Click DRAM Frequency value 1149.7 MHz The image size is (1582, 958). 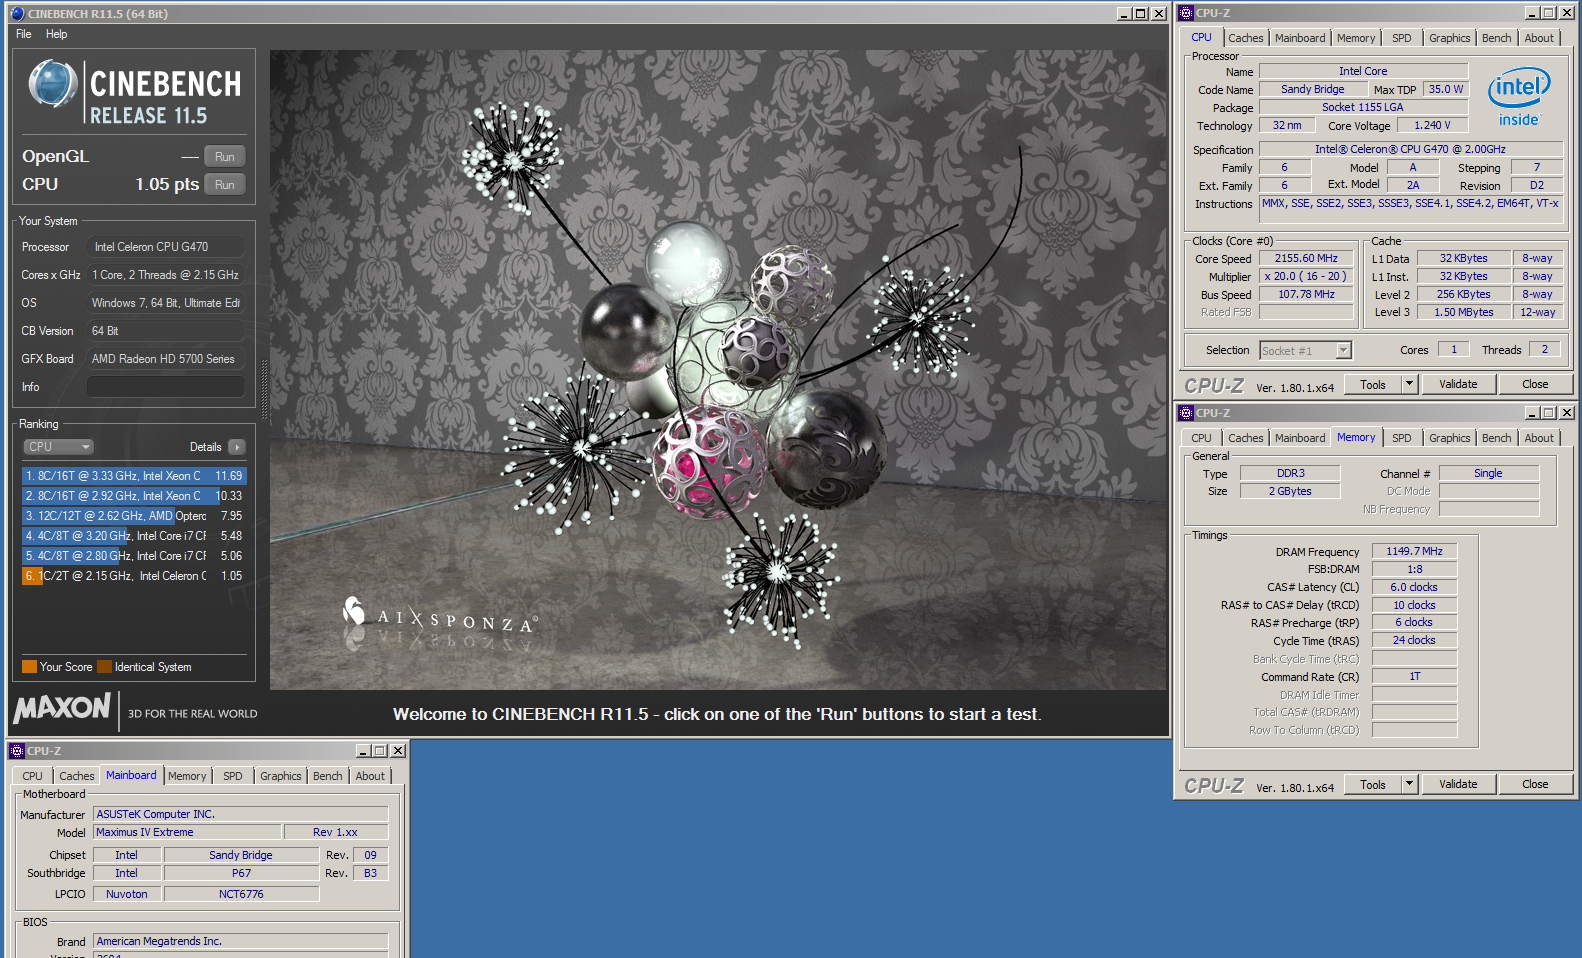point(1414,552)
